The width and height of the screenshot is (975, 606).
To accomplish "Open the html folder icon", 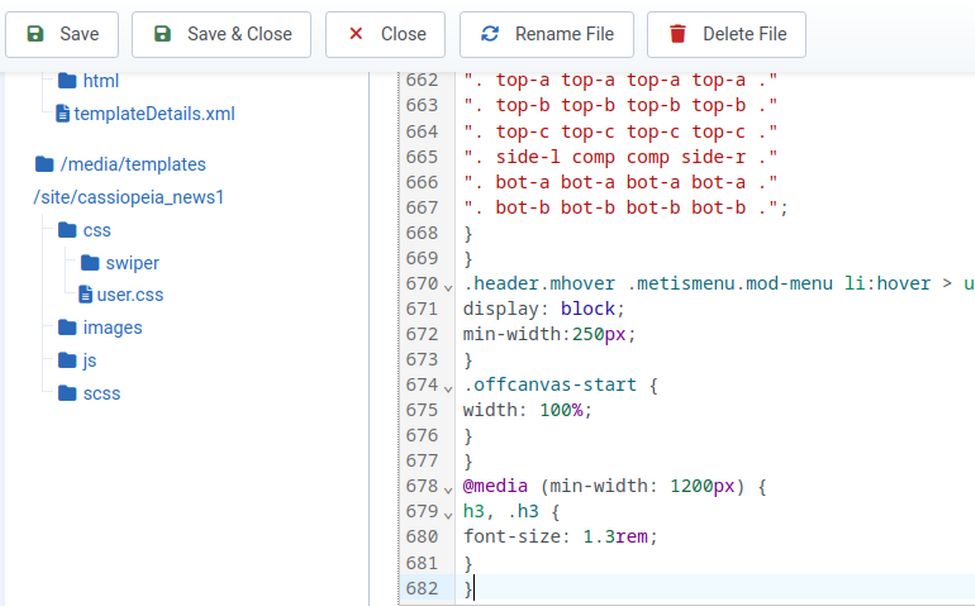I will [x=67, y=81].
